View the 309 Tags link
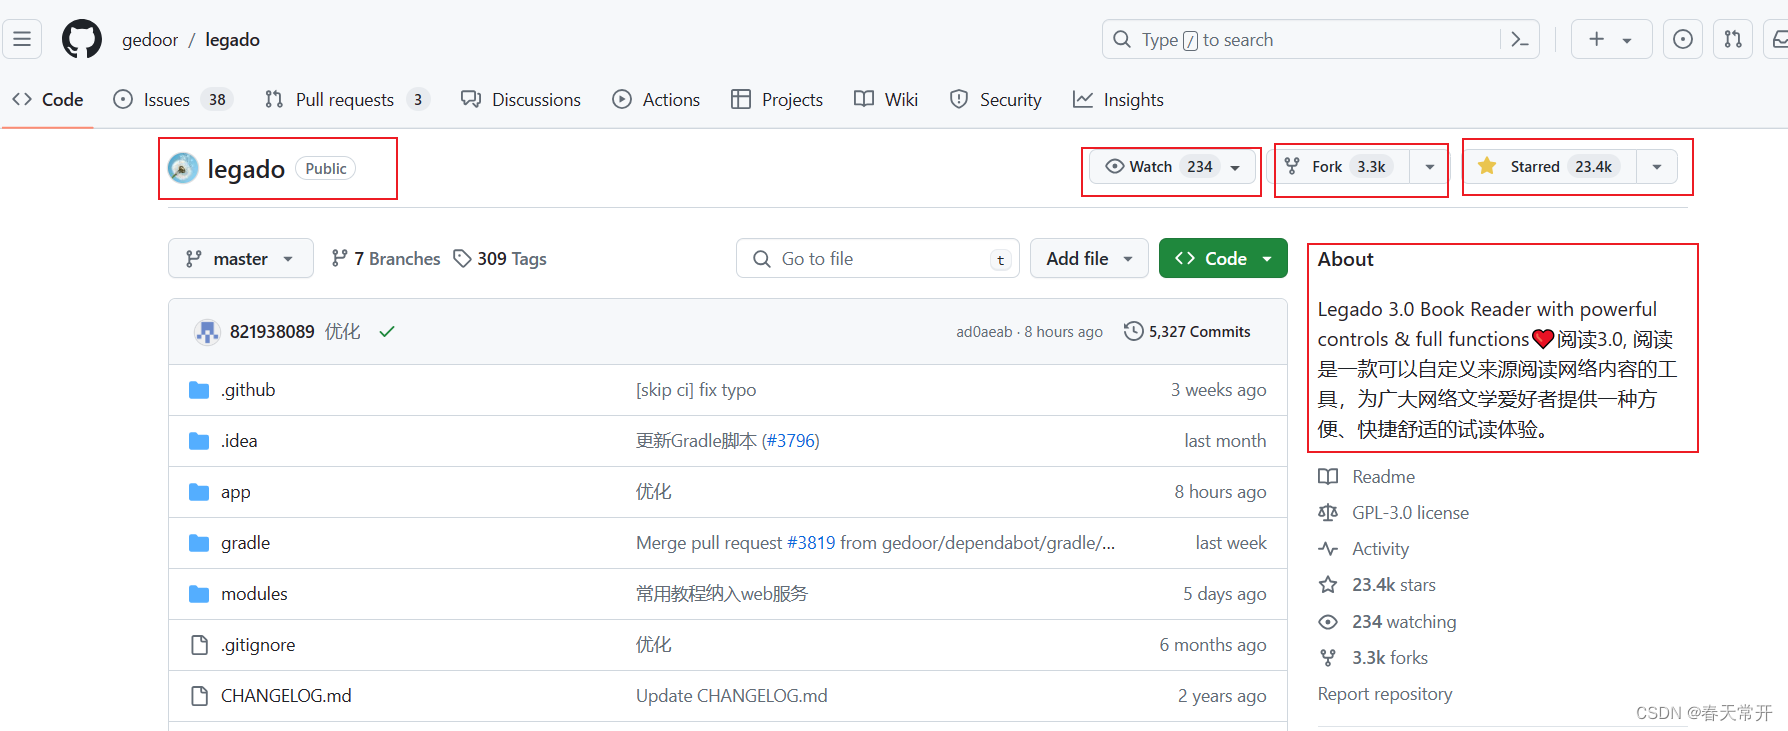Image resolution: width=1788 pixels, height=731 pixels. tap(500, 259)
